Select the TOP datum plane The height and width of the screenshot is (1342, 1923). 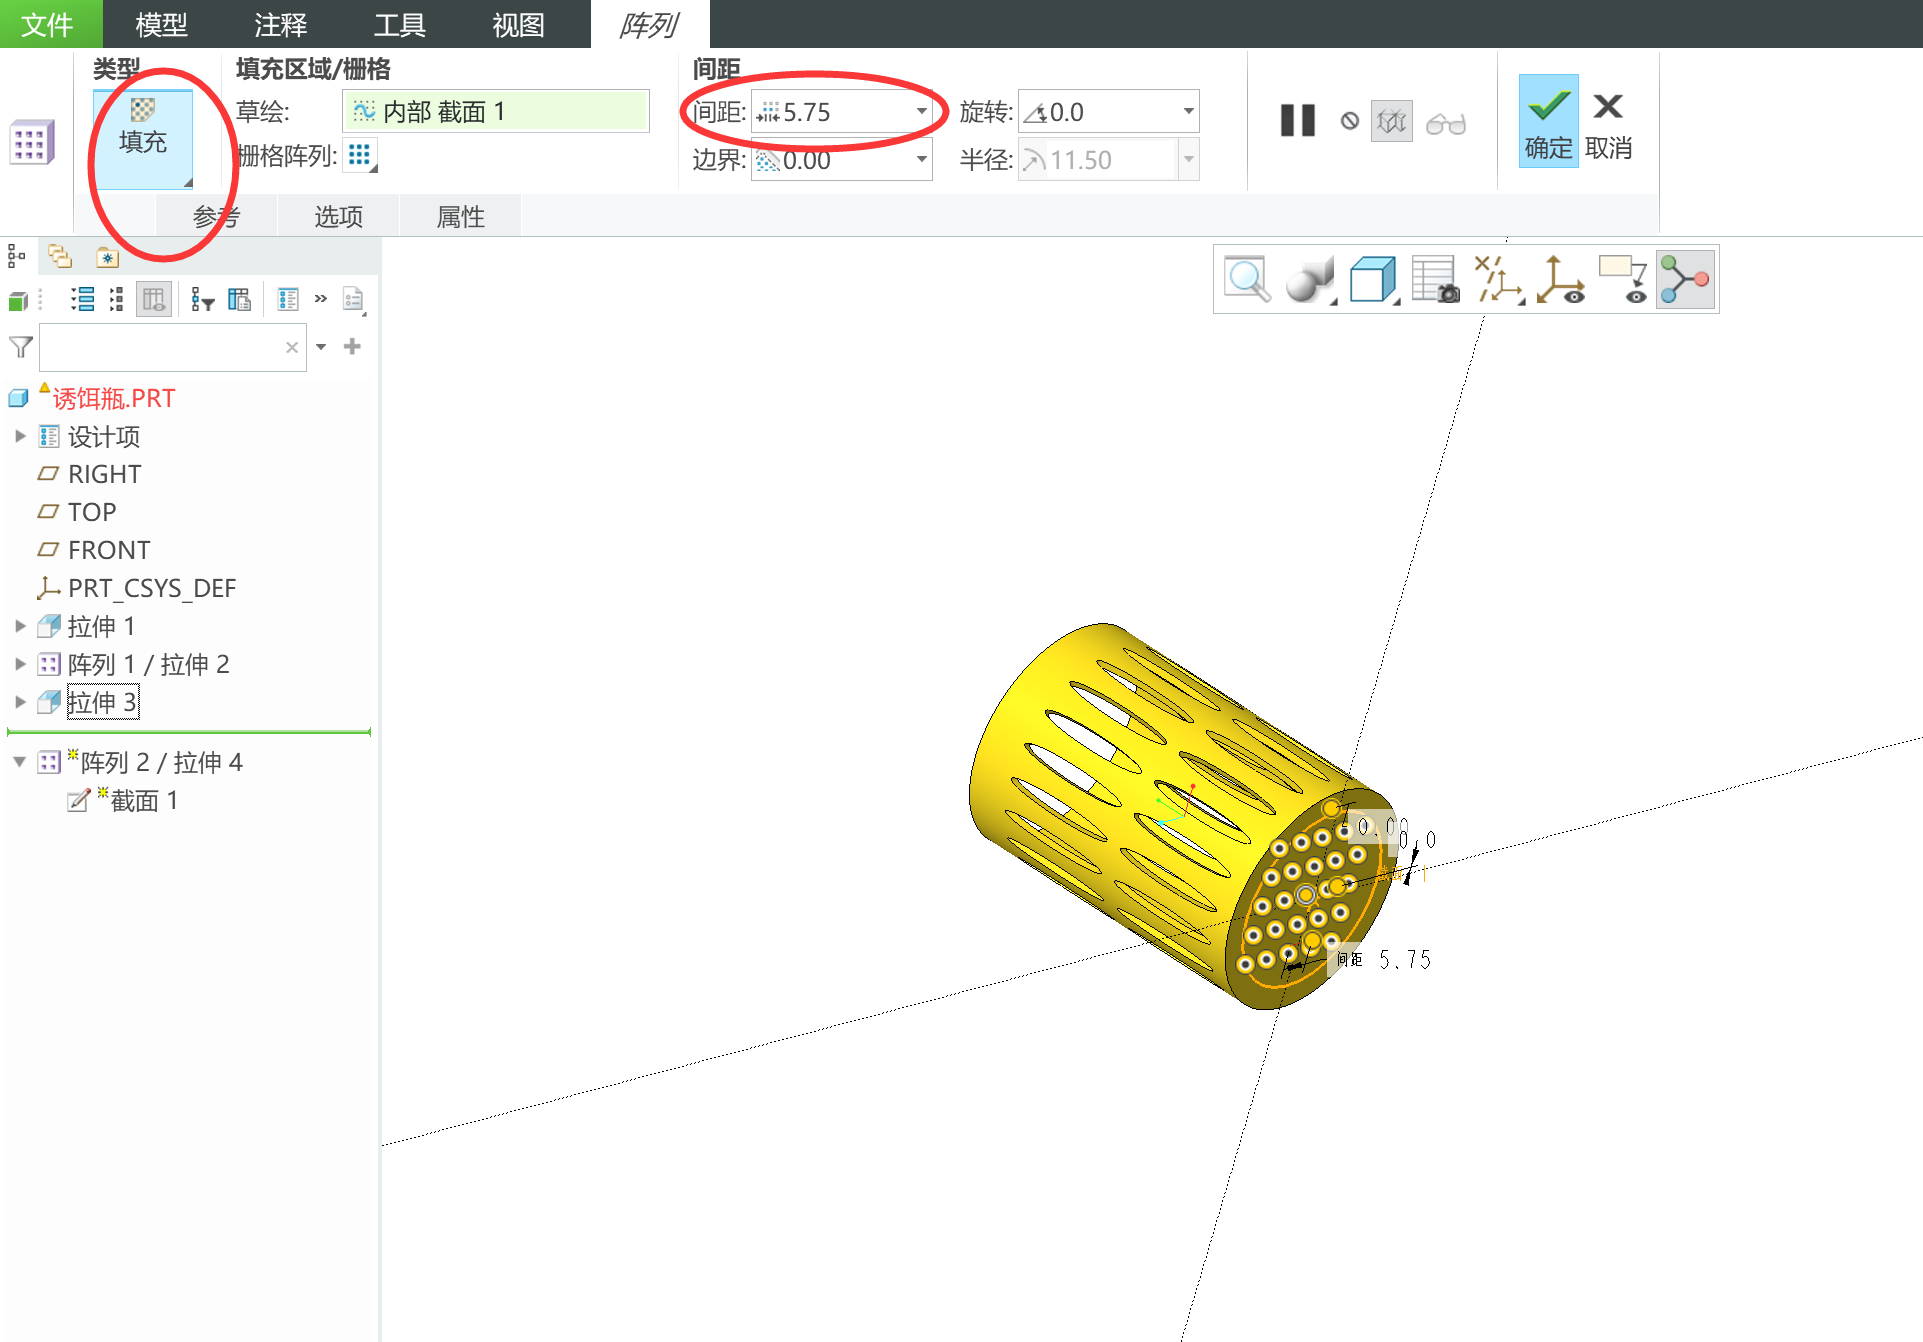(x=91, y=512)
